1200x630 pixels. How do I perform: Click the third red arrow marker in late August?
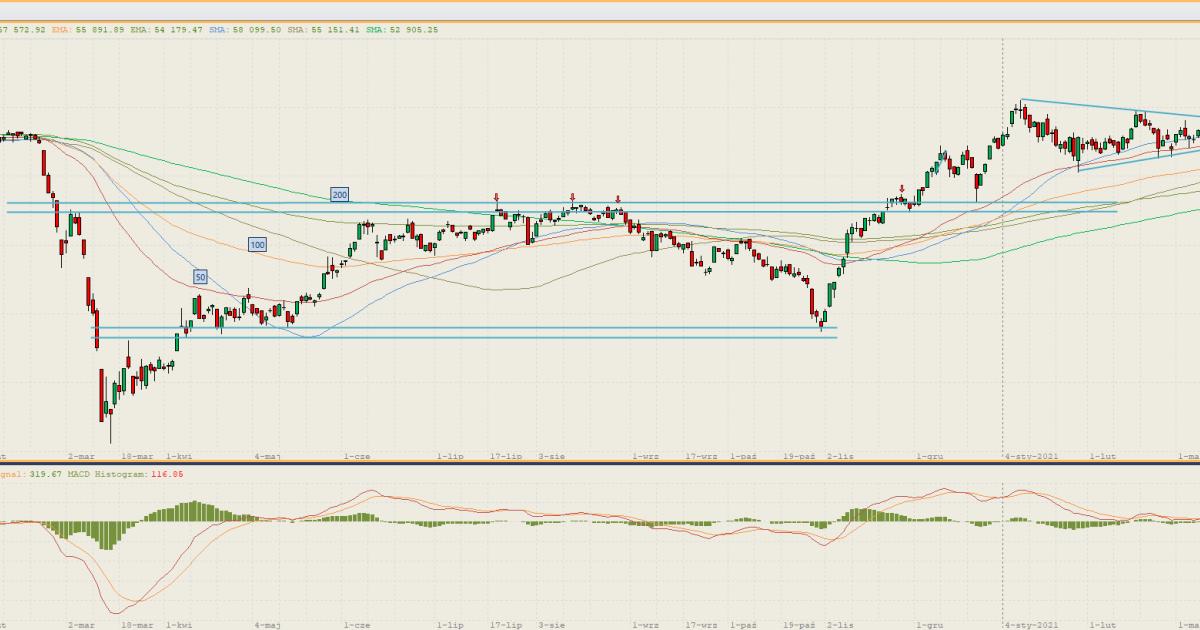tap(618, 198)
